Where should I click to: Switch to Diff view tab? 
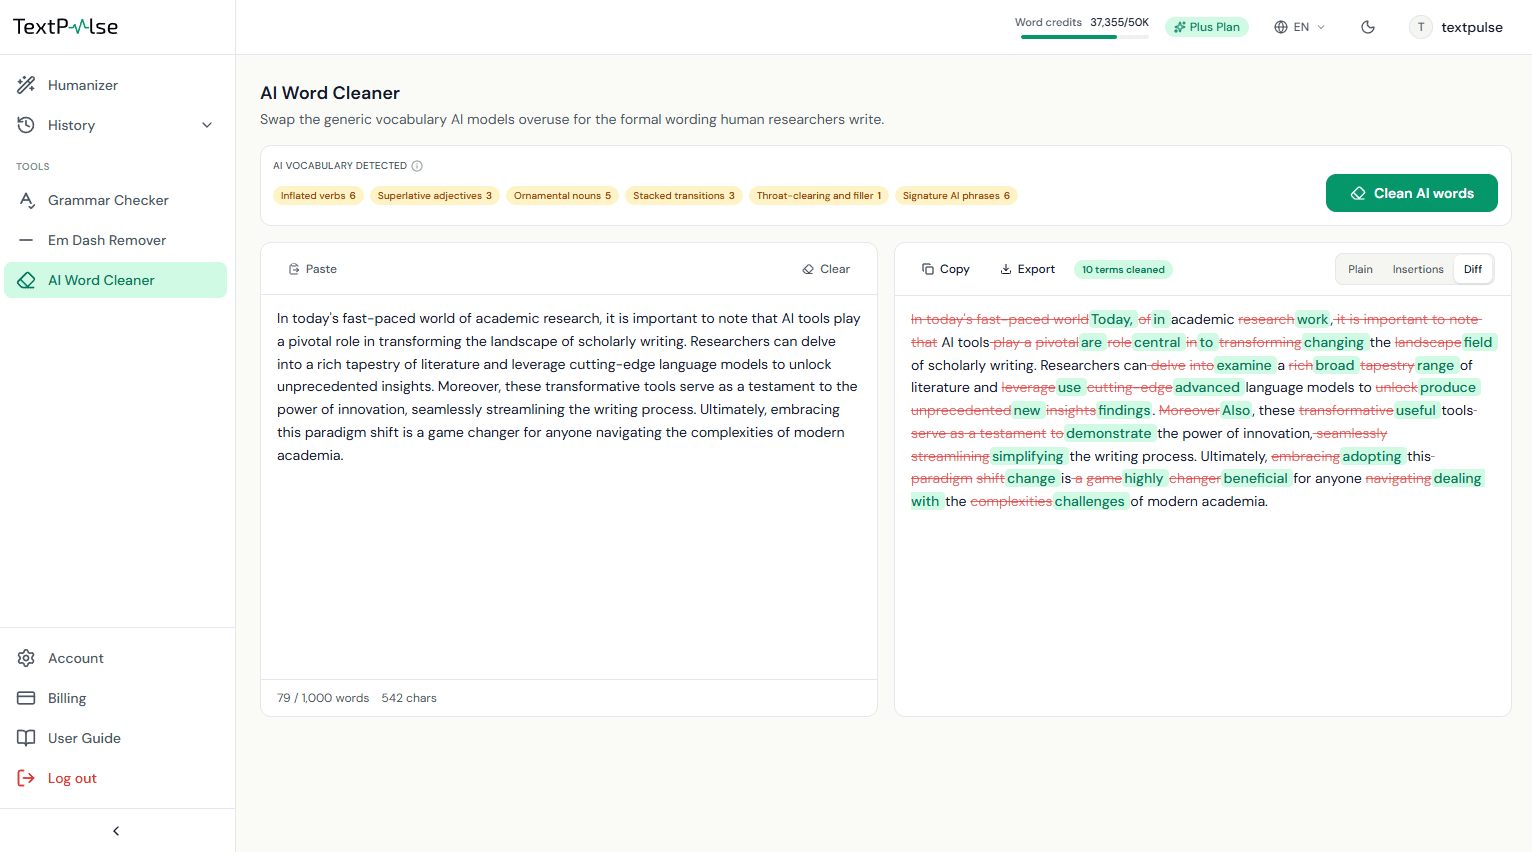click(x=1473, y=269)
